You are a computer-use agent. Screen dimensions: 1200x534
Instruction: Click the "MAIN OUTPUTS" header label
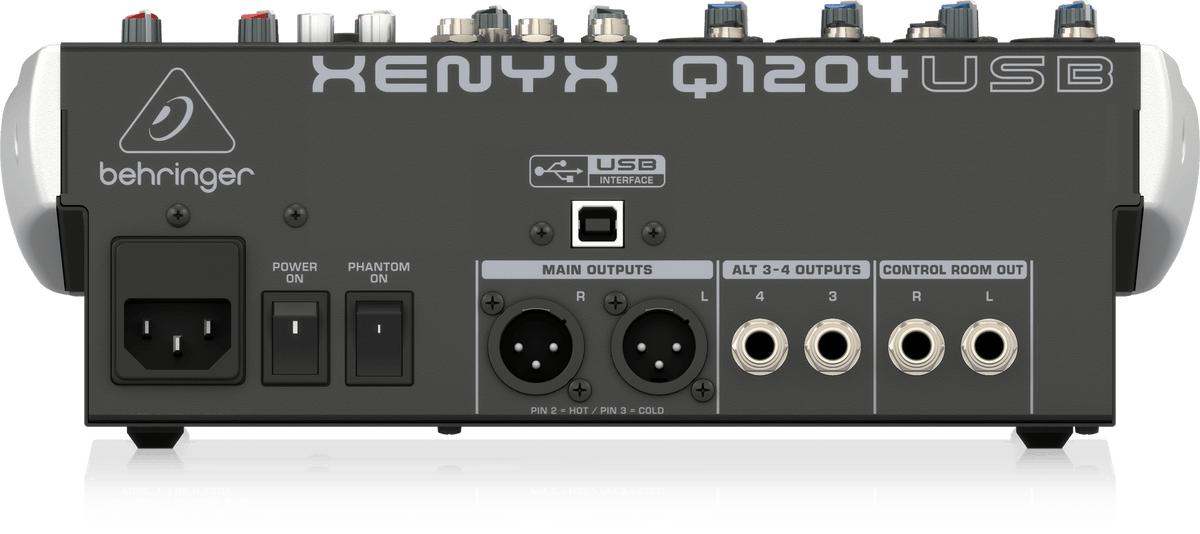(597, 269)
